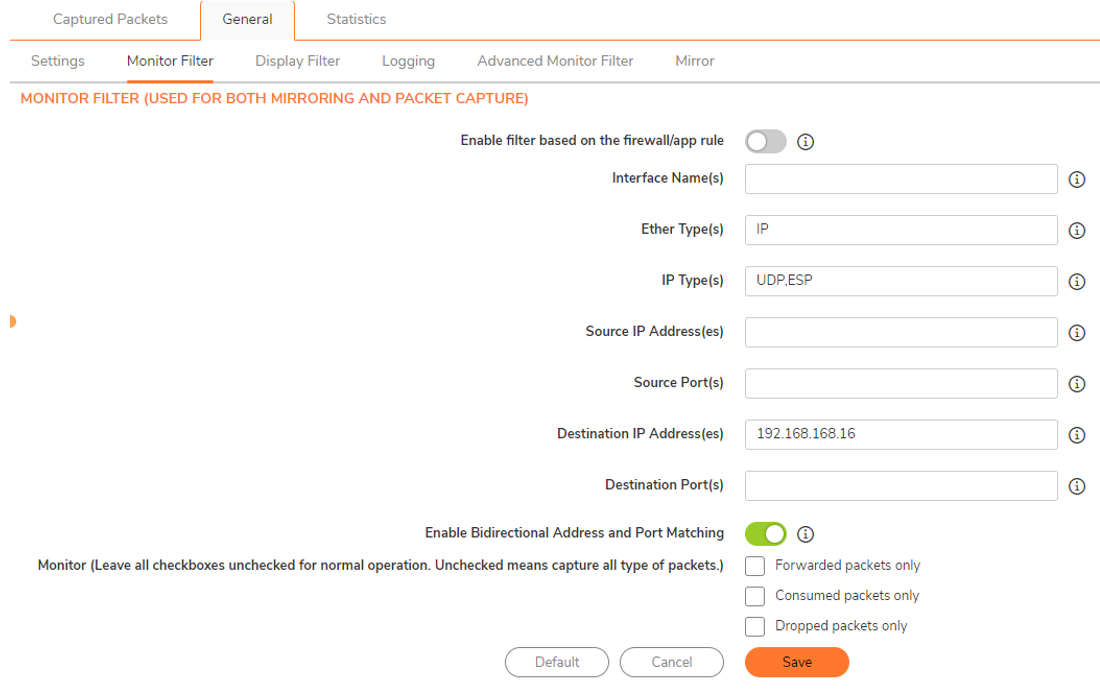Click info icon beside Source Port(s)

(x=1077, y=384)
